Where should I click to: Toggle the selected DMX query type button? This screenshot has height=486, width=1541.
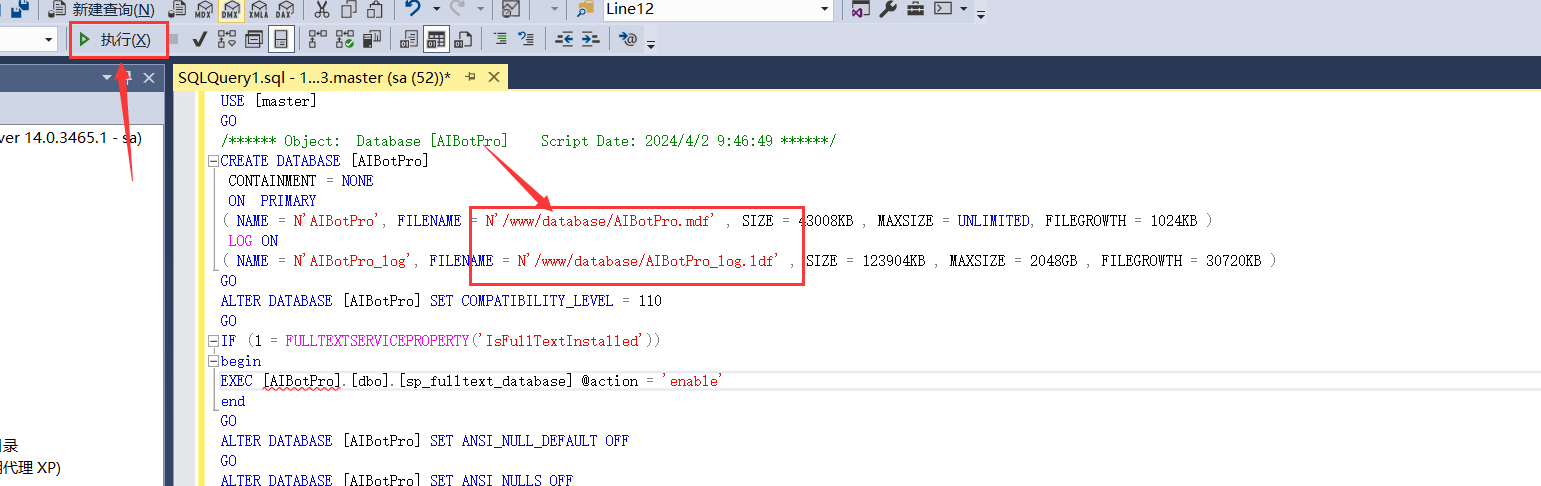click(230, 10)
